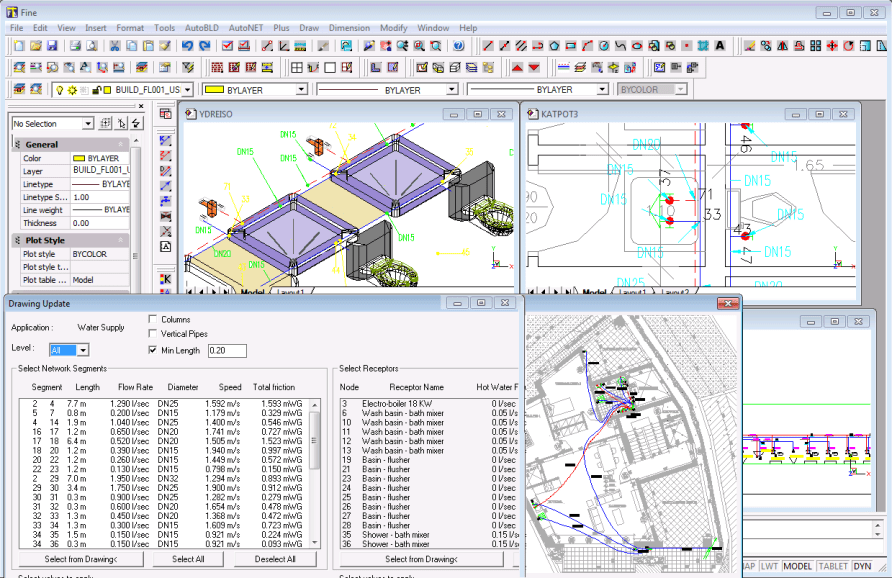Image resolution: width=892 pixels, height=578 pixels.
Task: Click the valve icon in left sidebar
Action: (166, 216)
